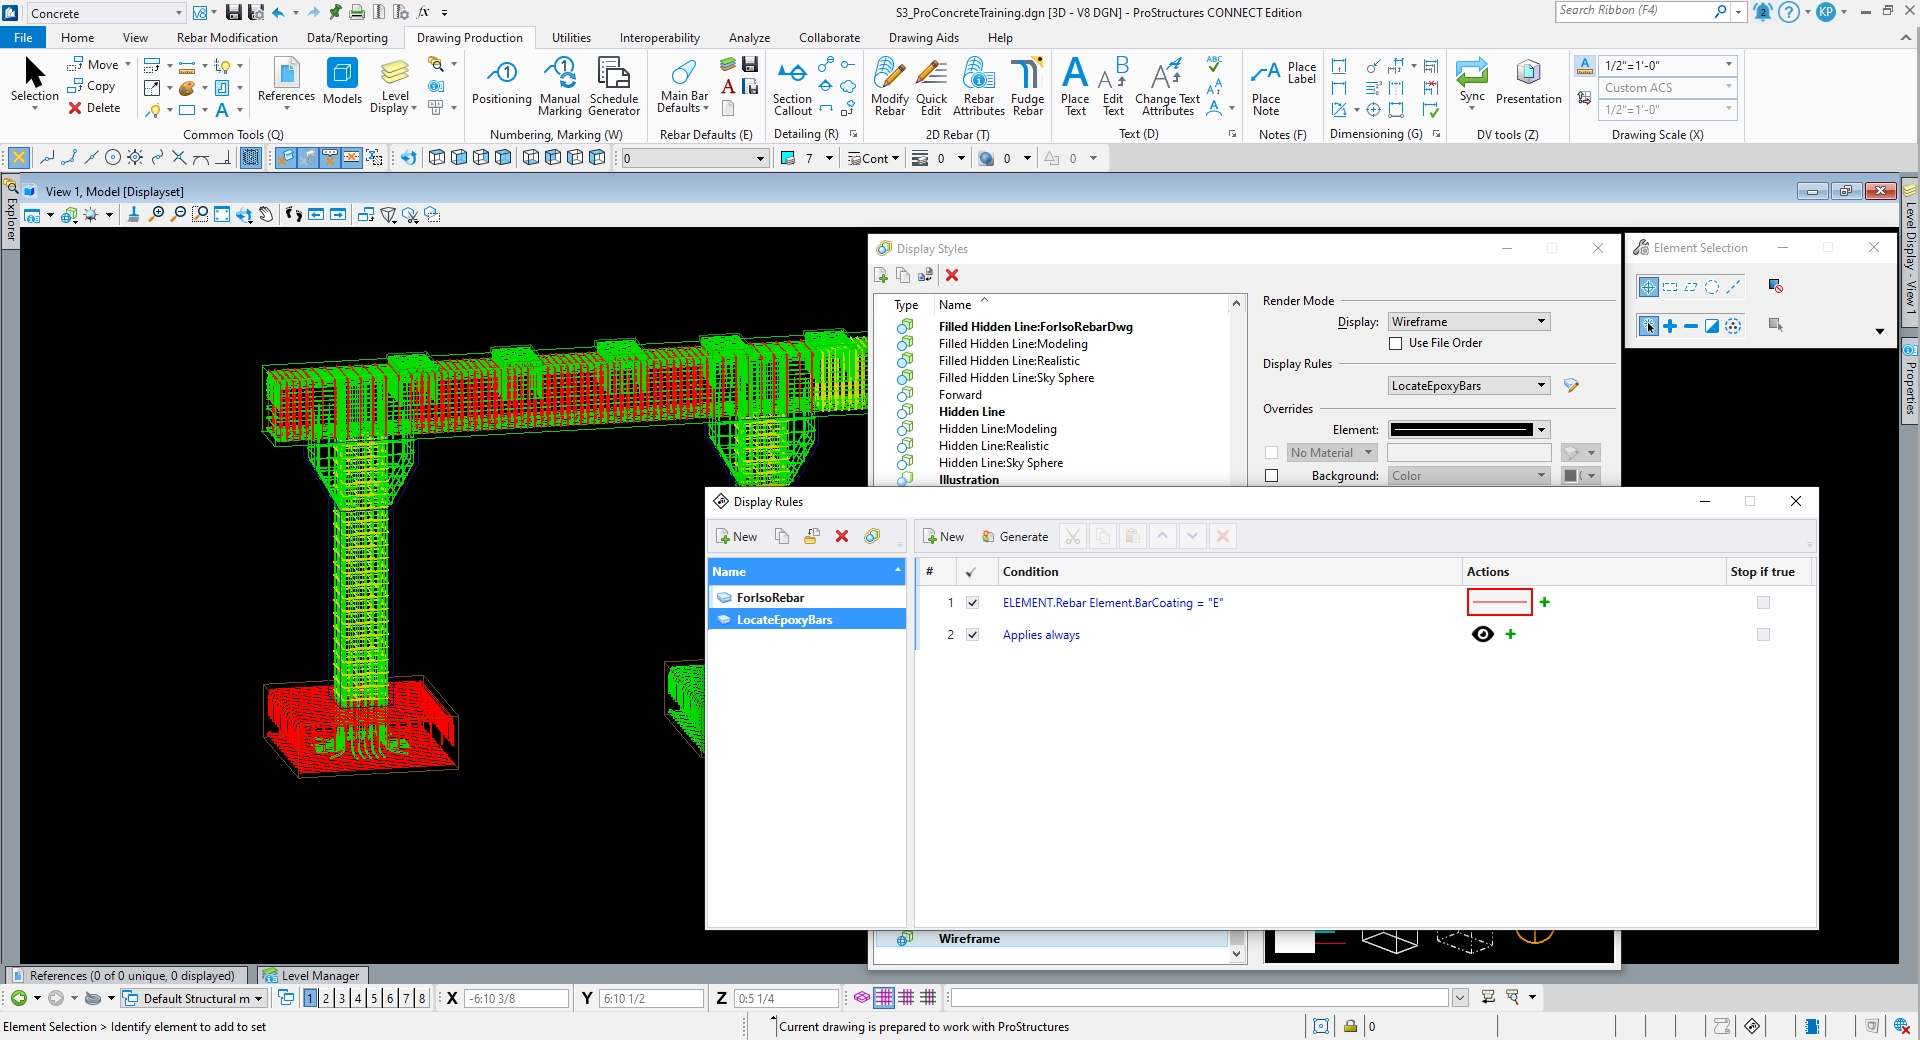Open the 1/2"=1'-0" drawing scale dropdown
Viewport: 1920px width, 1040px height.
pos(1668,65)
